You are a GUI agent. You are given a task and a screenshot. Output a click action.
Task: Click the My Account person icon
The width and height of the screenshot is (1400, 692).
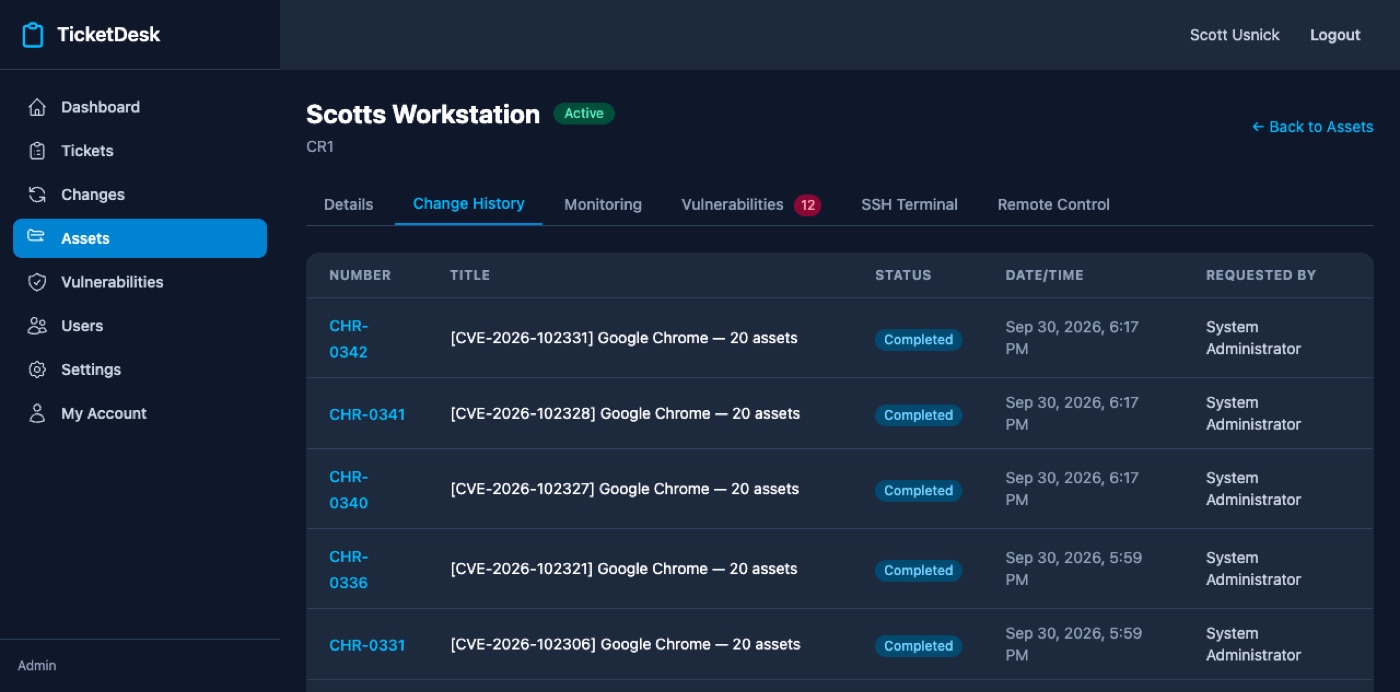37,413
